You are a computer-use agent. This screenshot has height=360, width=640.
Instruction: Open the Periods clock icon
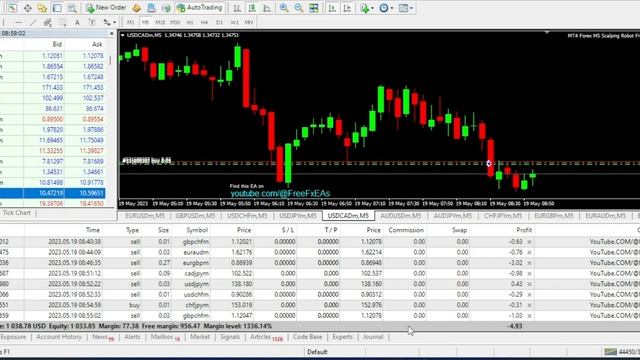pyautogui.click(x=384, y=8)
